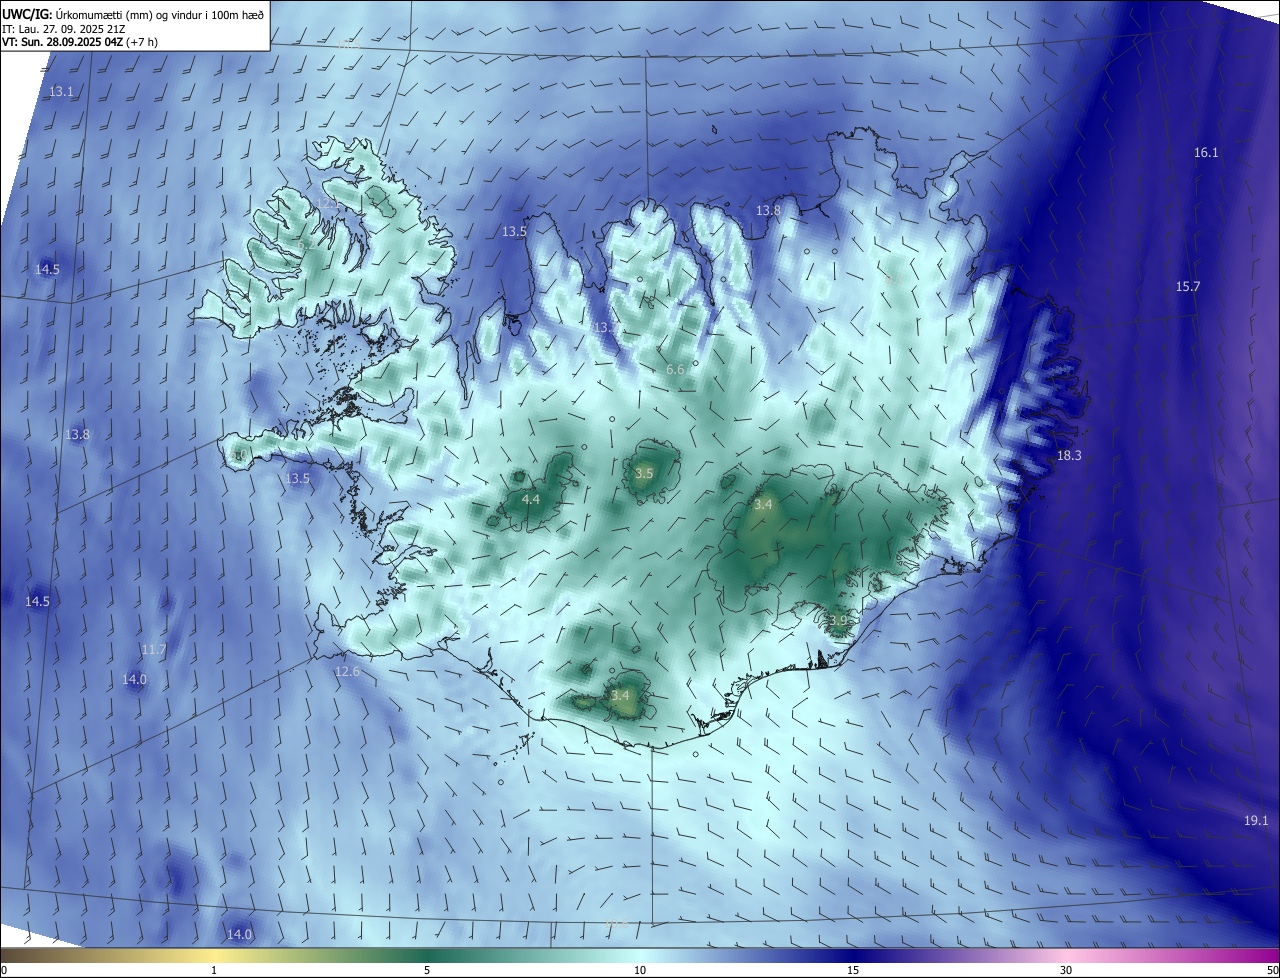Click the color scale tick labeled 0
Screen dimensions: 1280x978
click(x=4, y=970)
